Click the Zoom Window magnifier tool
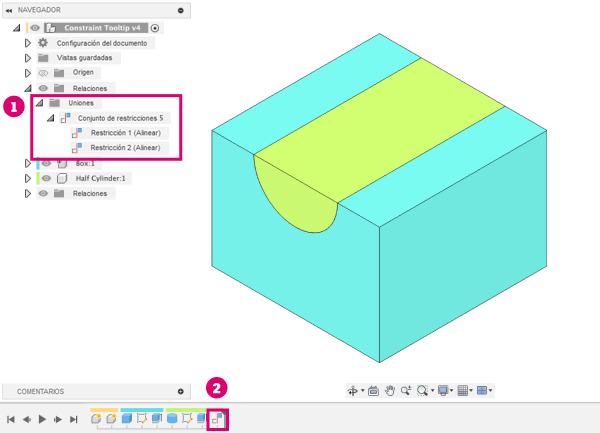The height and width of the screenshot is (433, 600). click(422, 391)
